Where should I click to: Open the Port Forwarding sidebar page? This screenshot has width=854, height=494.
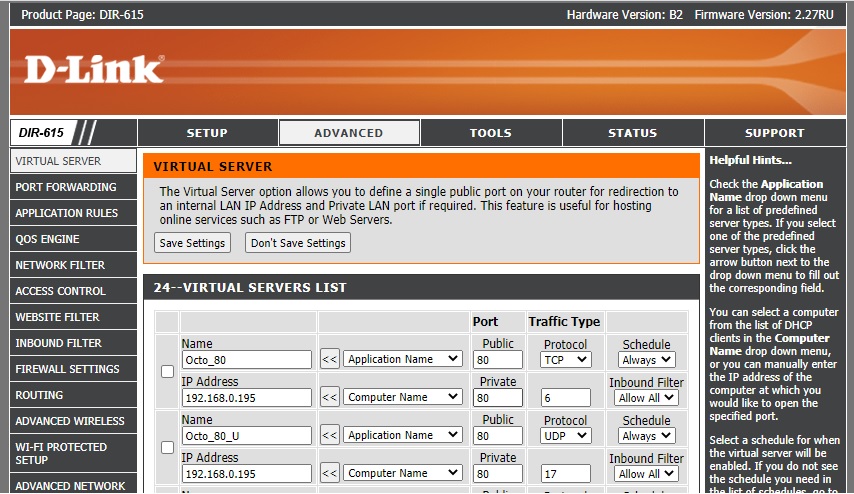[73, 187]
